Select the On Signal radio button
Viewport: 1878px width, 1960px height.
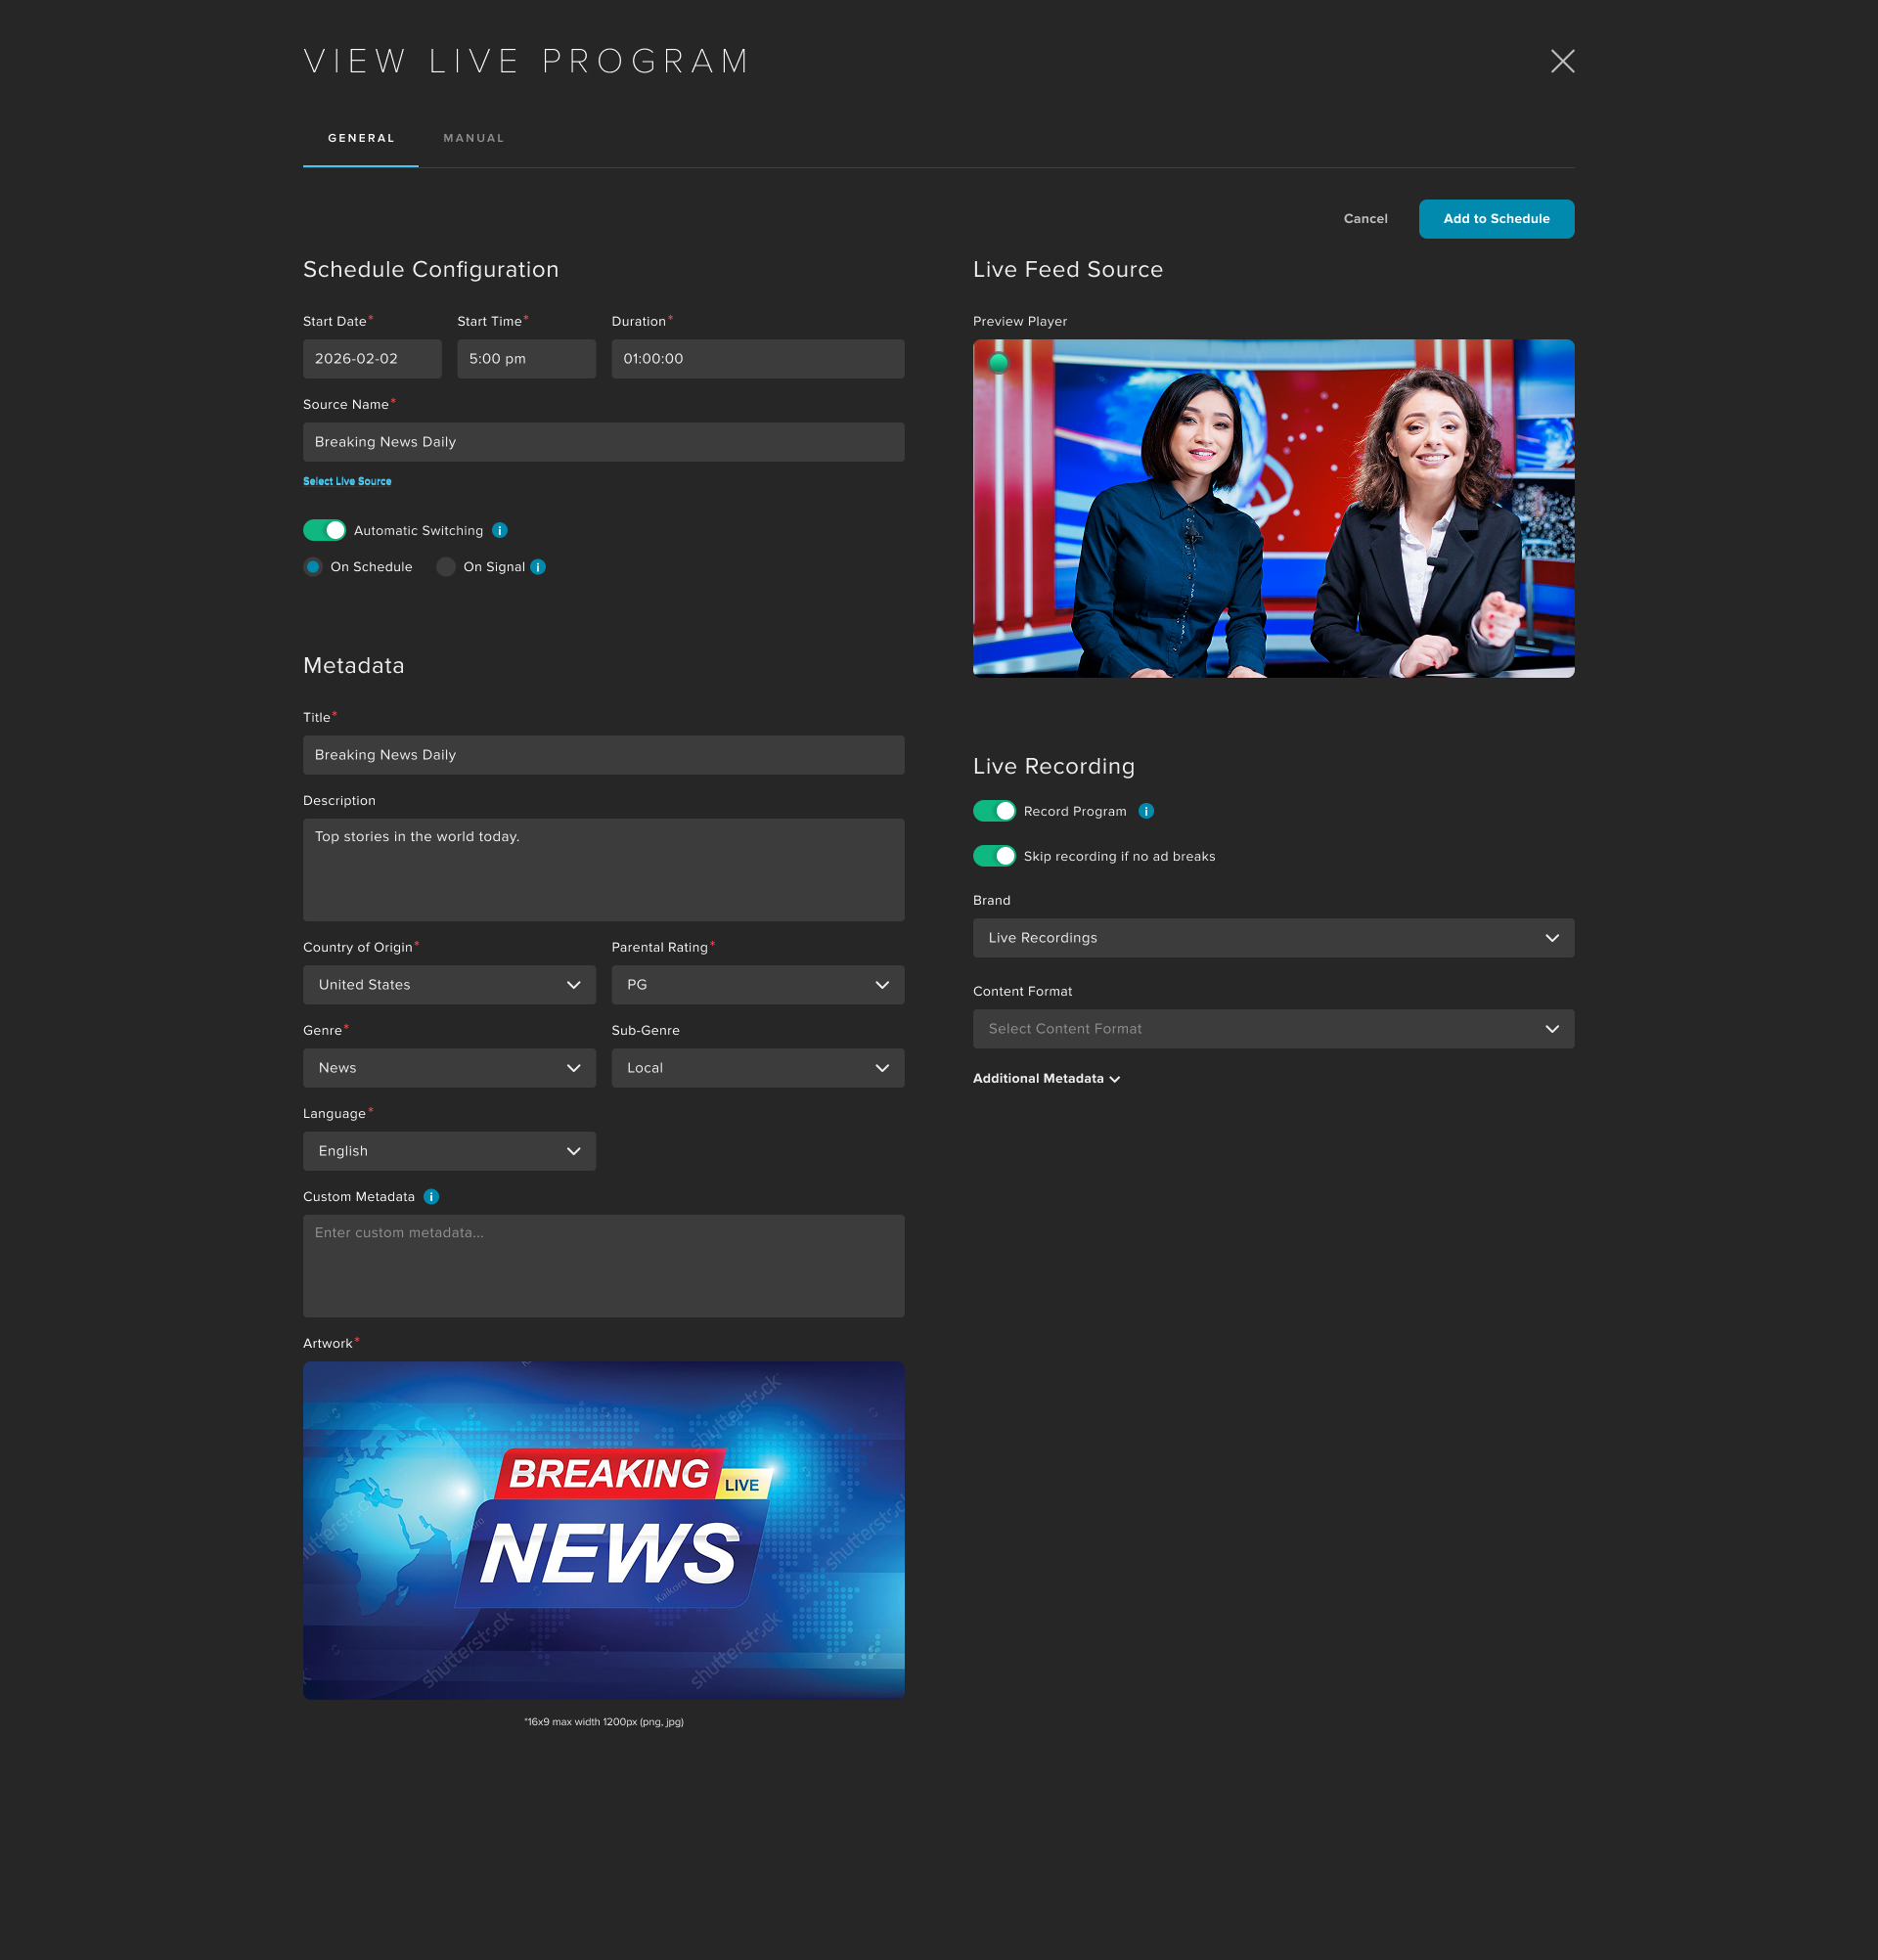(x=446, y=567)
